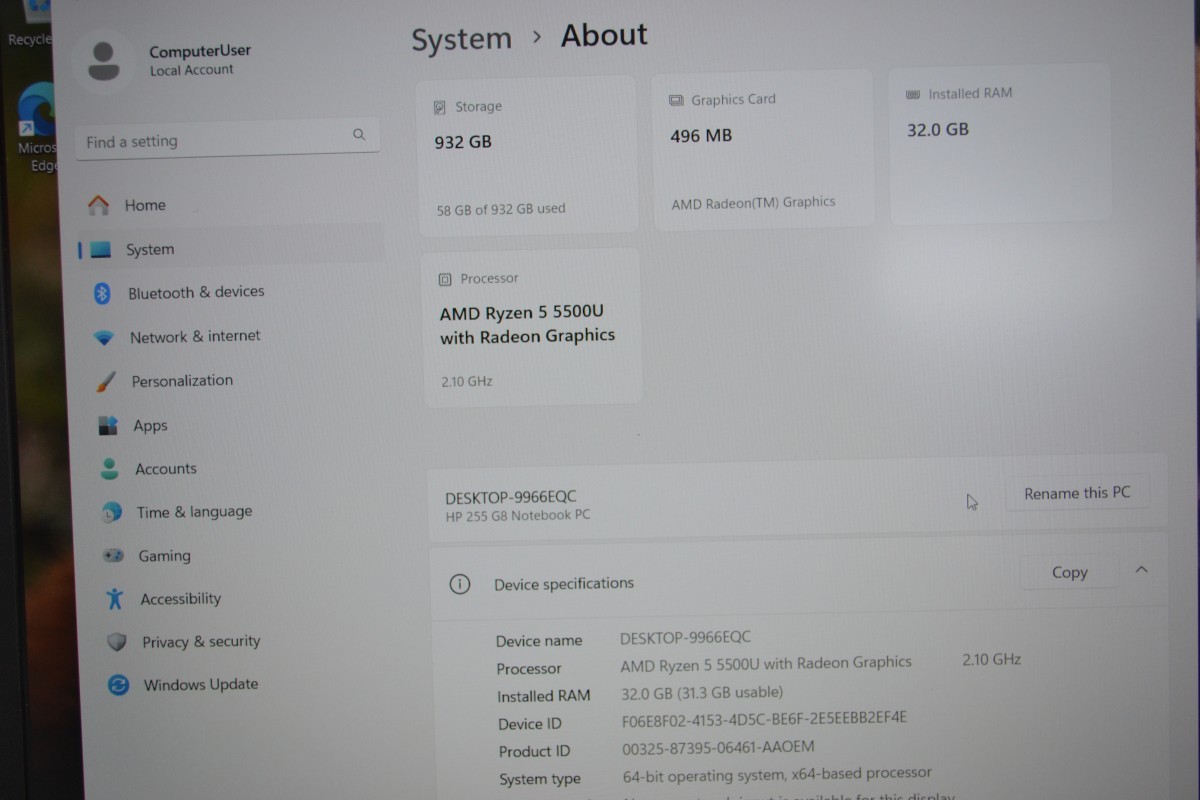Open the Storage 932 GB card
This screenshot has height=800, width=1200.
[x=527, y=156]
